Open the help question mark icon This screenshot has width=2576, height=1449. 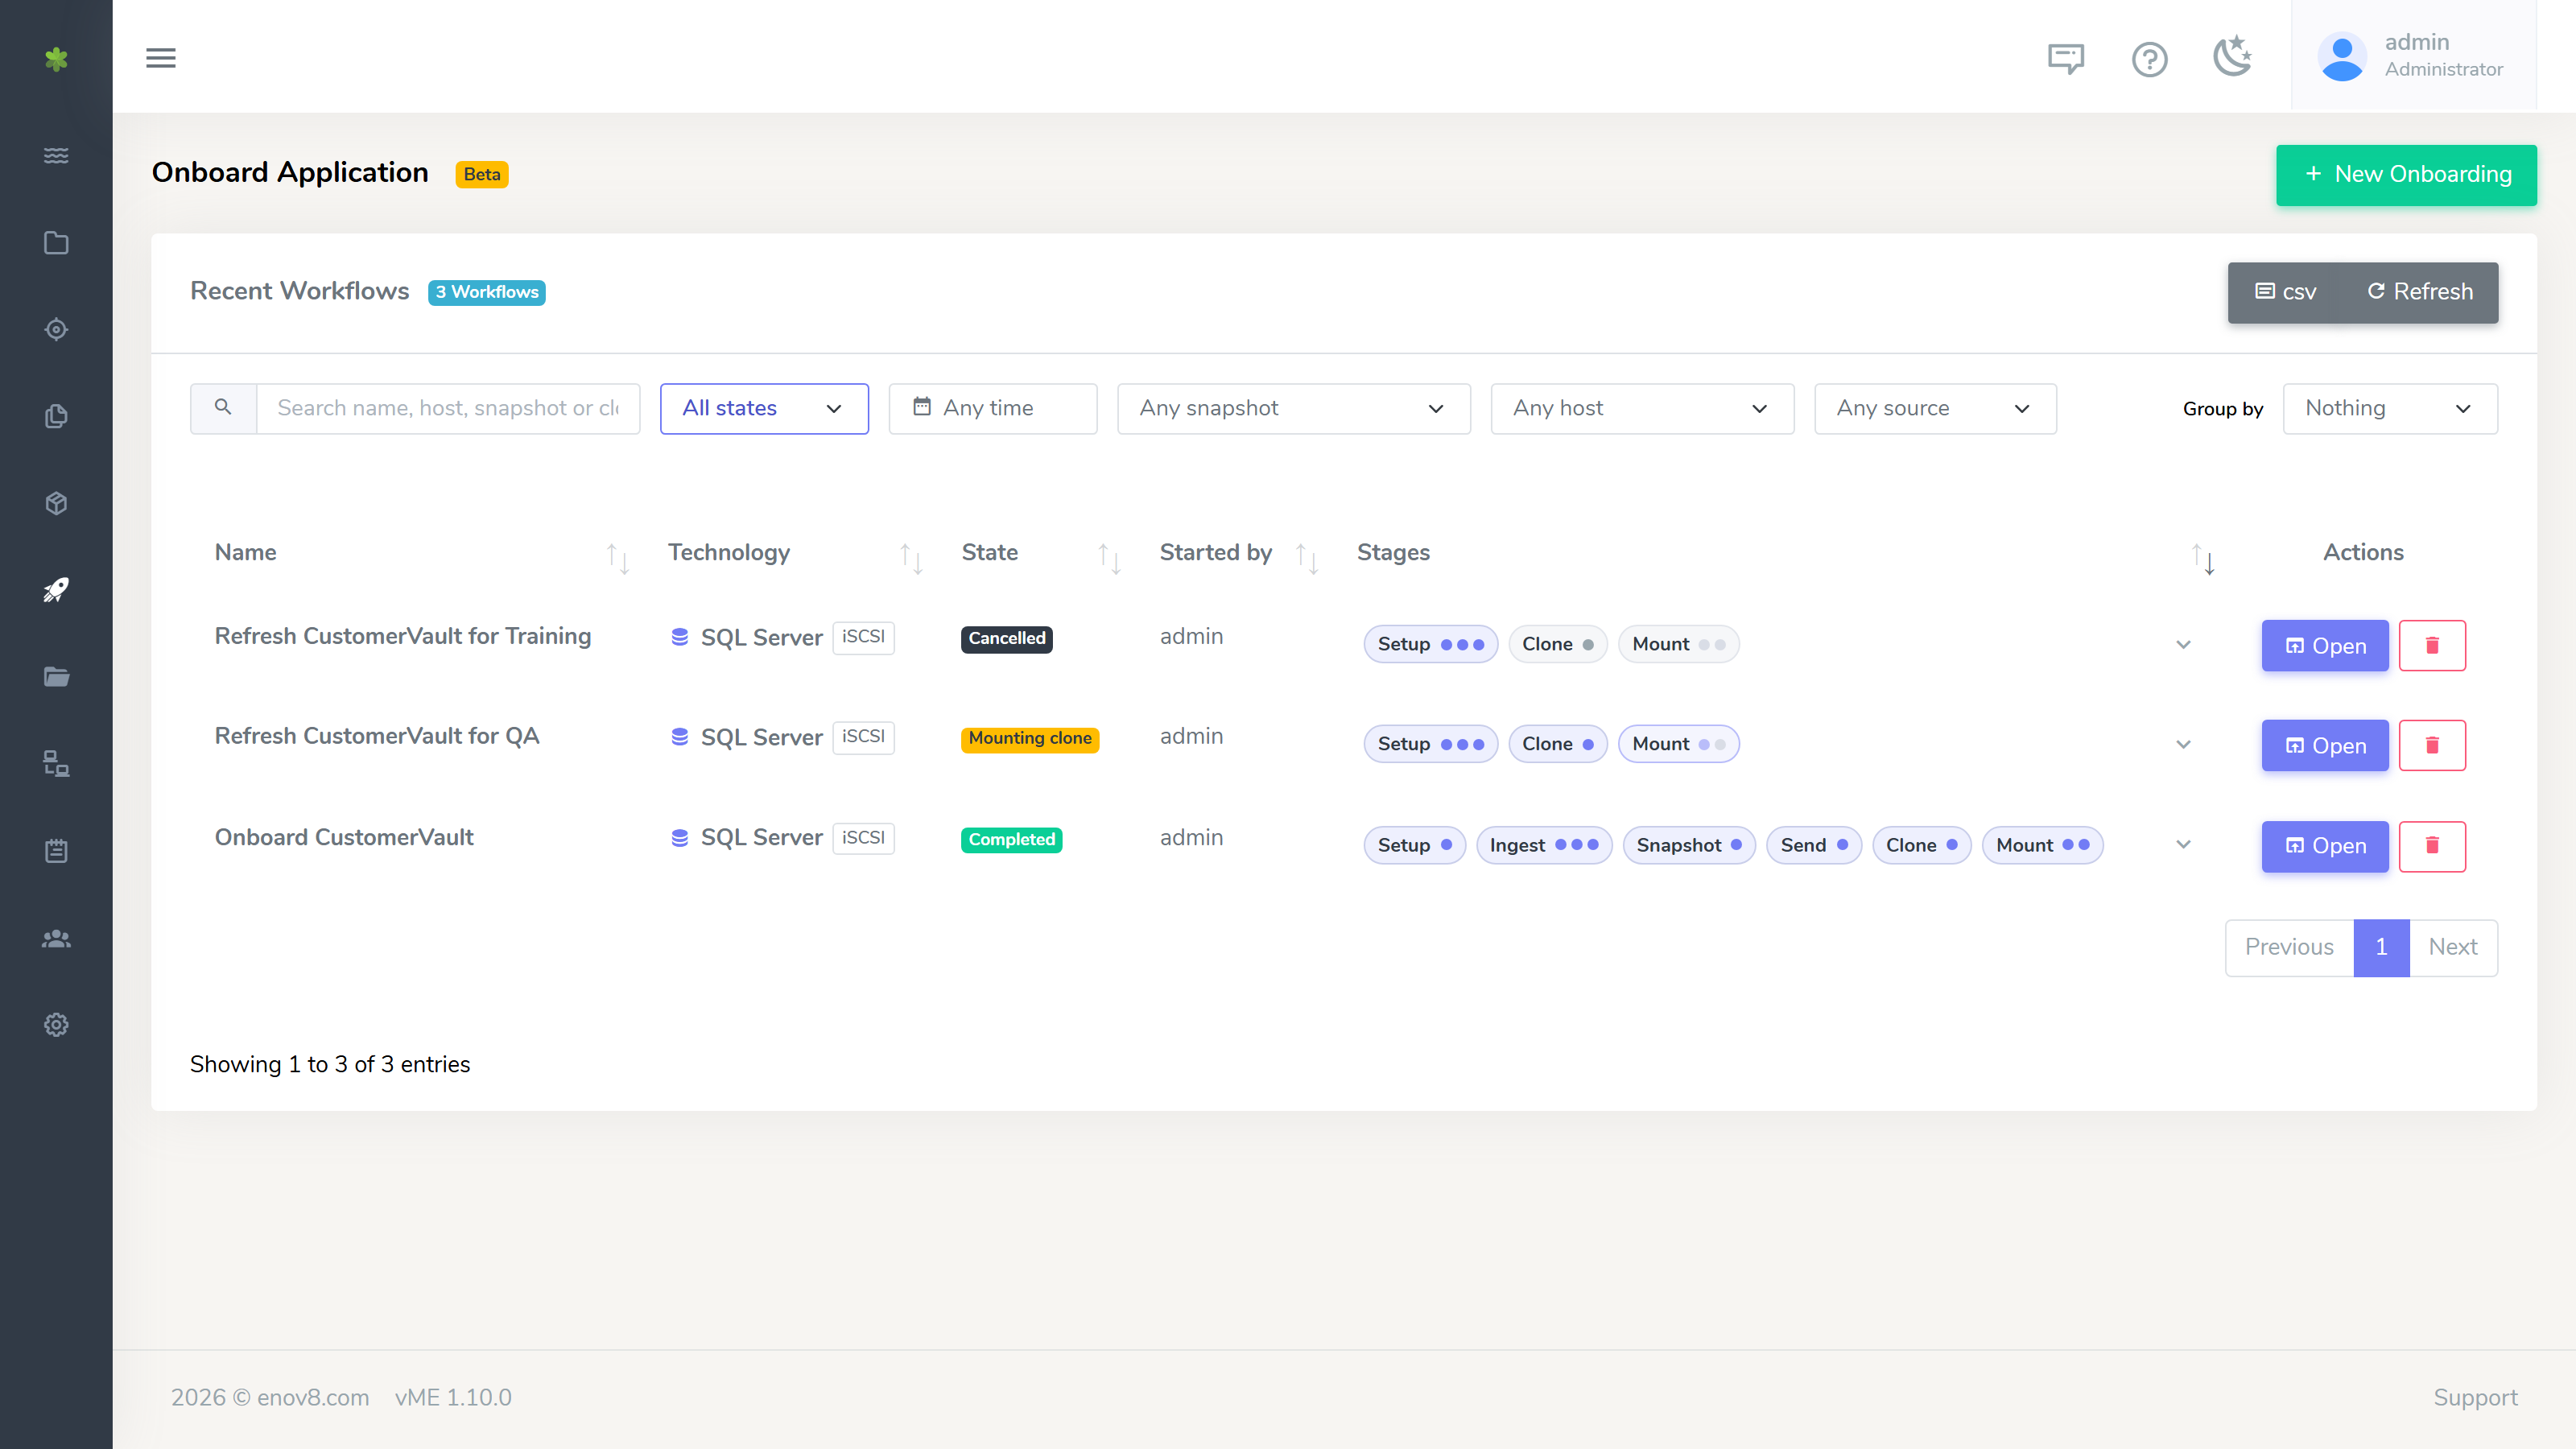[x=2149, y=59]
